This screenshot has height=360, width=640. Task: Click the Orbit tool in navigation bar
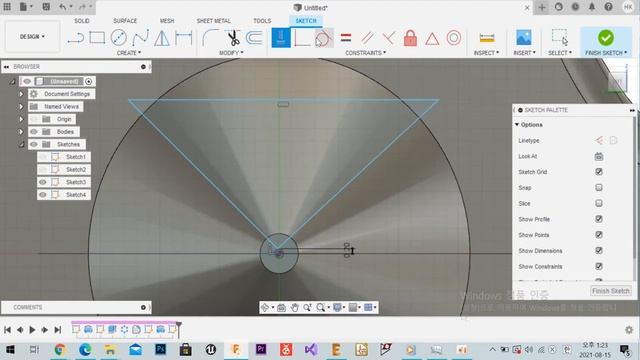click(x=265, y=307)
